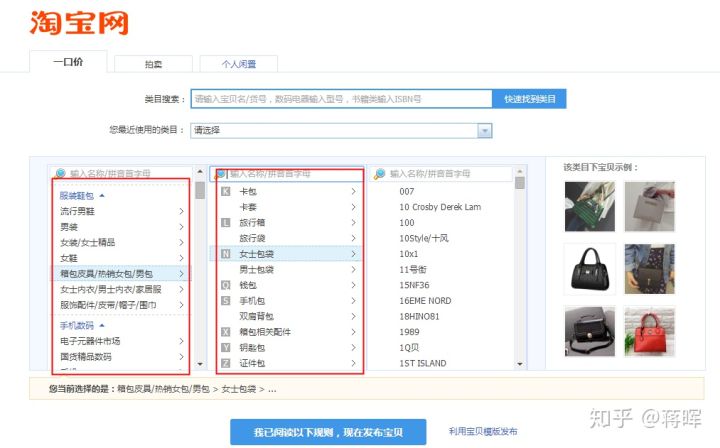Choose the 男士包袋 subcategory
Image resolution: width=720 pixels, height=448 pixels.
287,269
